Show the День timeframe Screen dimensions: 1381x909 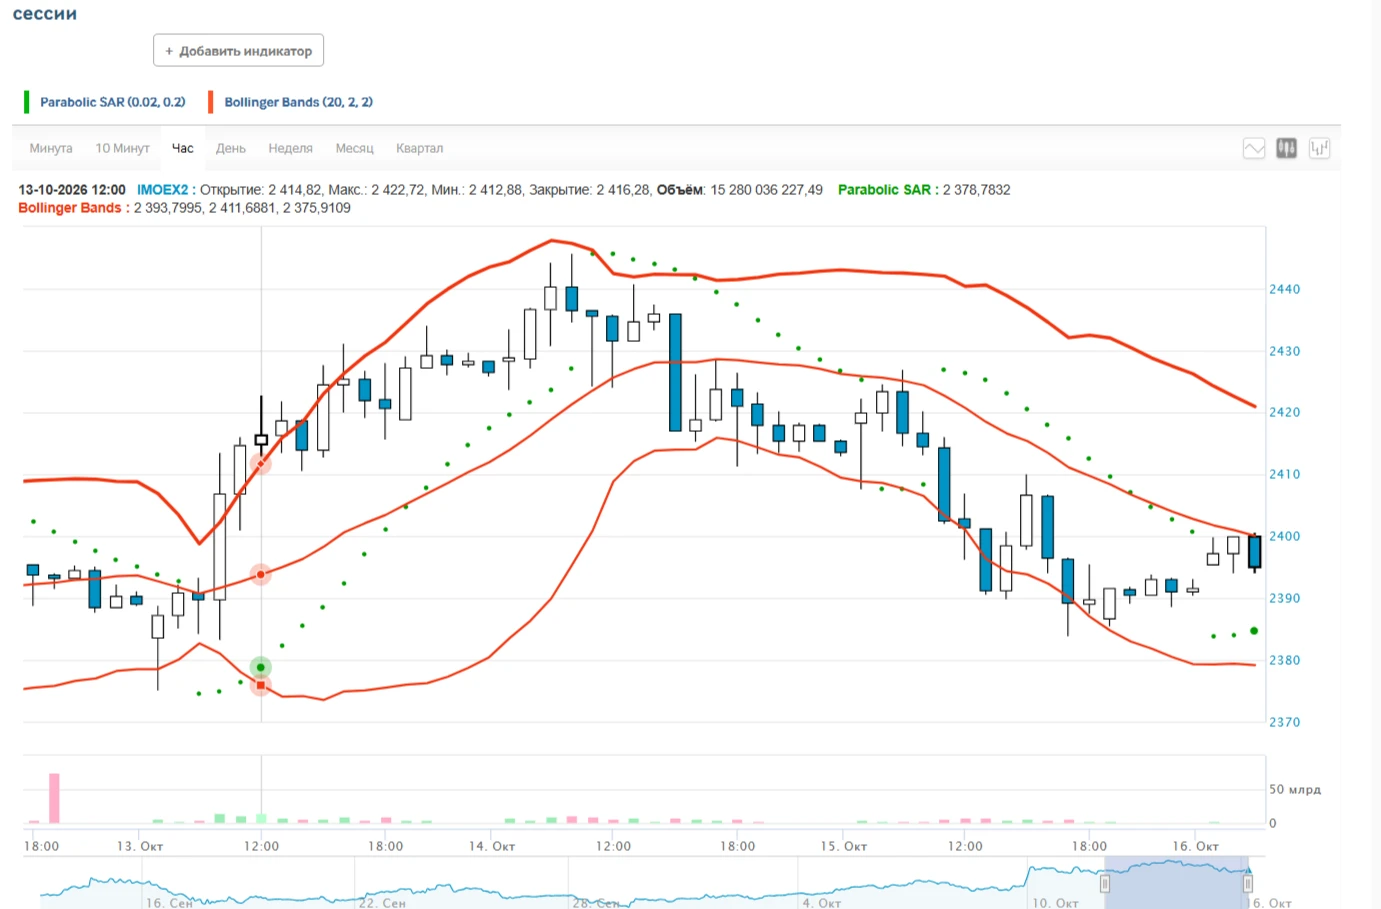pyautogui.click(x=231, y=148)
